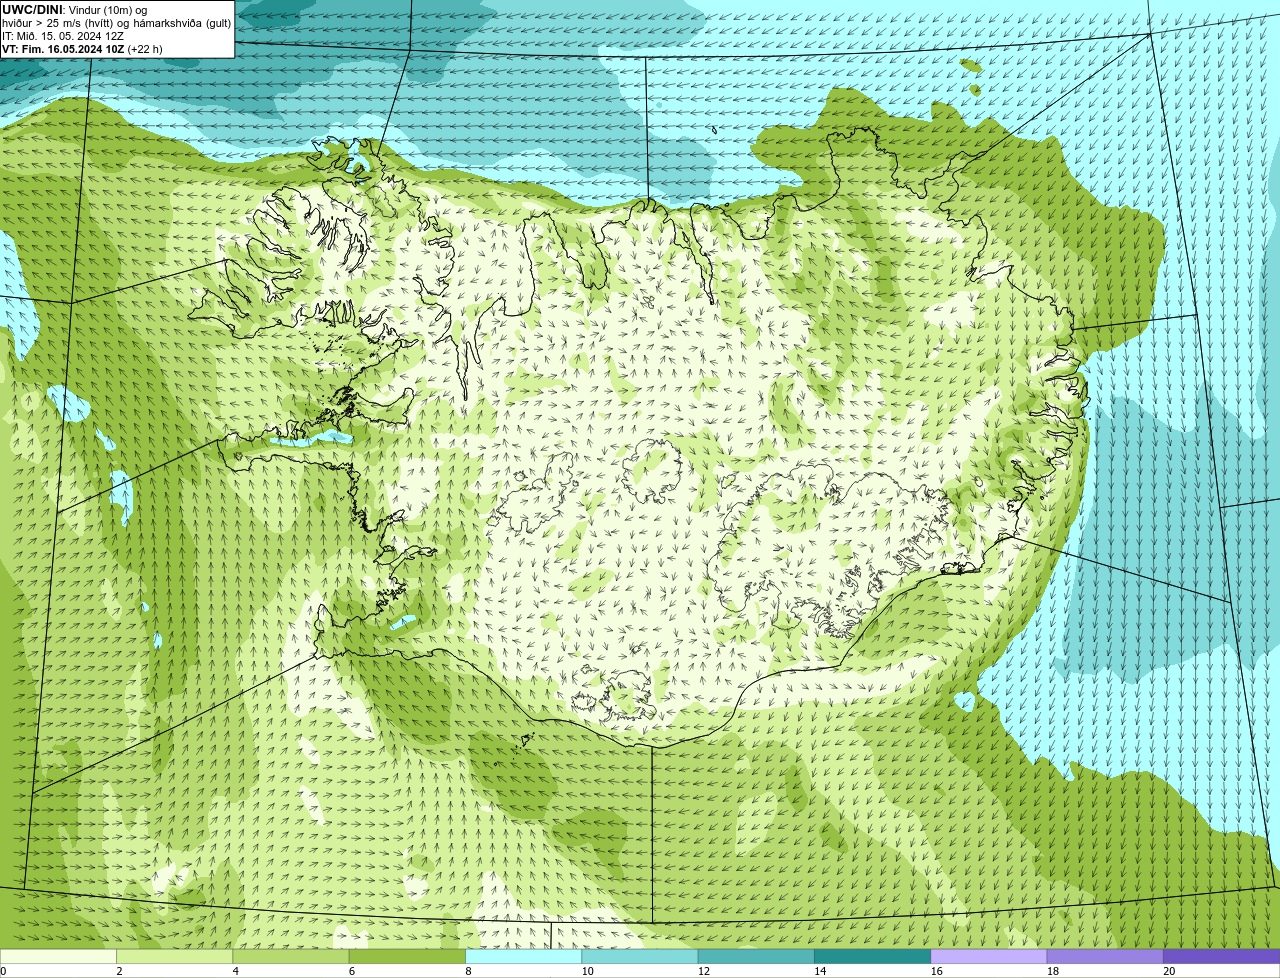Click the light teal 10–12 m/s legend swatch
The height and width of the screenshot is (978, 1280).
click(640, 956)
